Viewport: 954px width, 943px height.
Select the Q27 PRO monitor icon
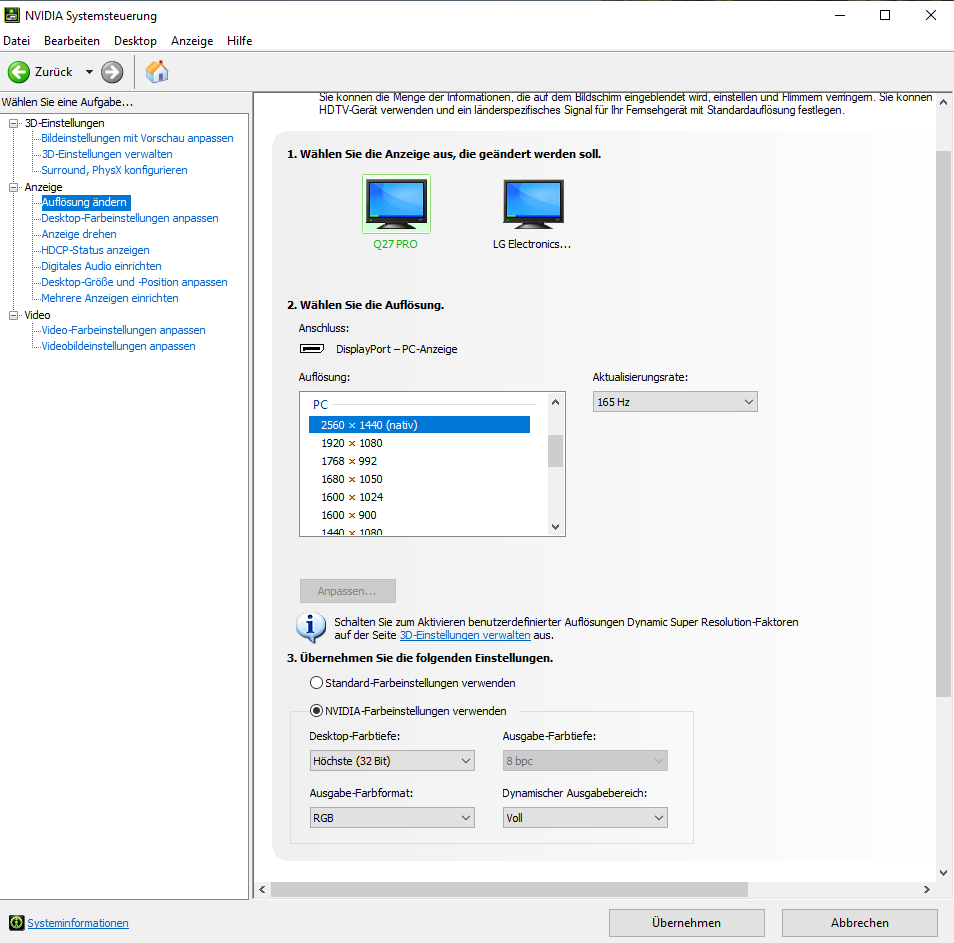tap(396, 204)
